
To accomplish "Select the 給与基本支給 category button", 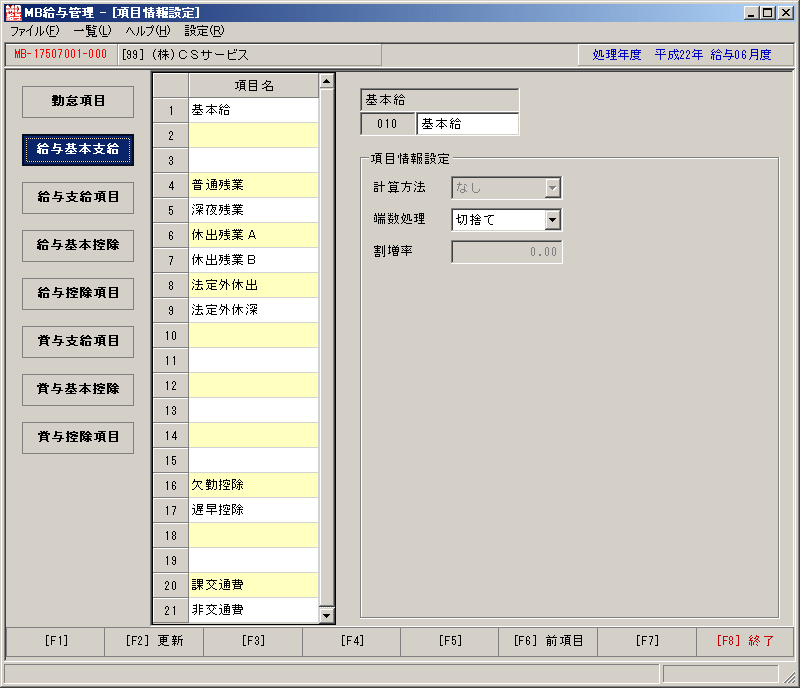I will click(78, 150).
